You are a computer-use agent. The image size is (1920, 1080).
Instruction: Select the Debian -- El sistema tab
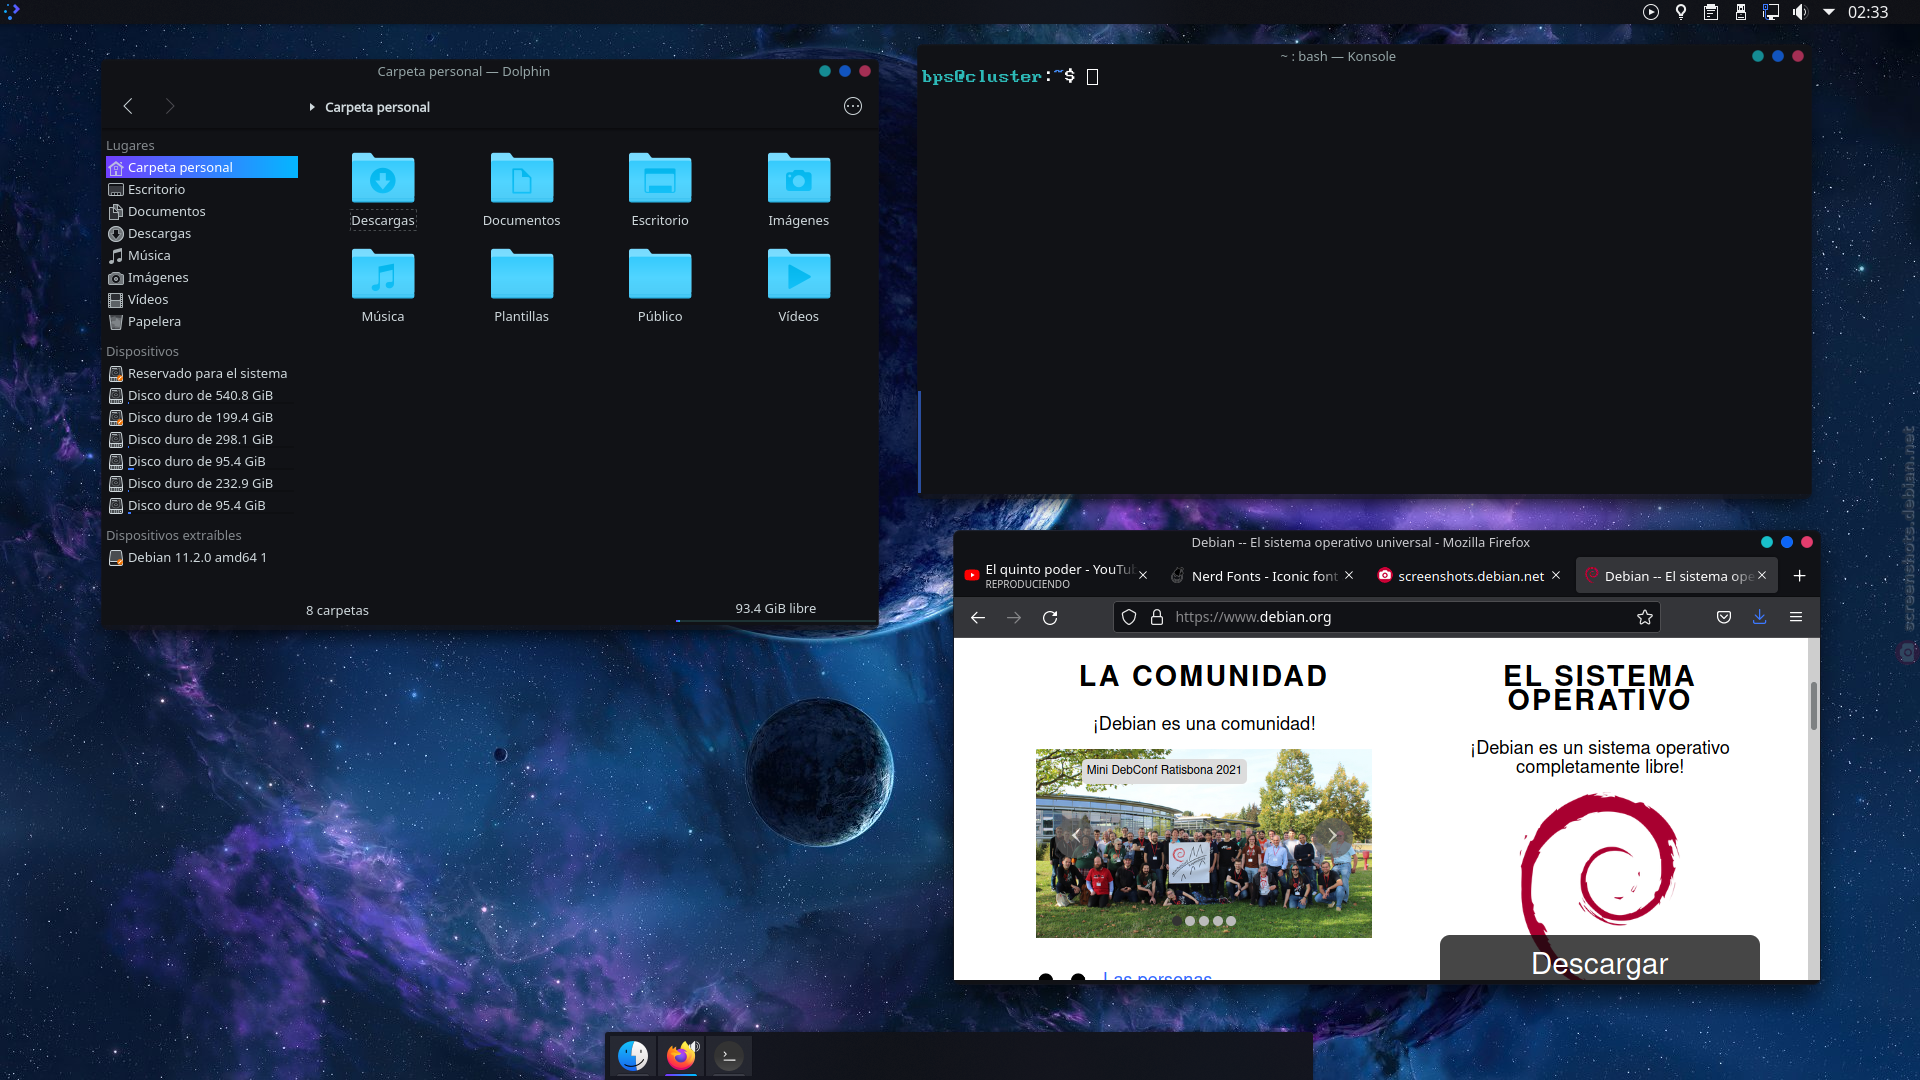(x=1677, y=576)
